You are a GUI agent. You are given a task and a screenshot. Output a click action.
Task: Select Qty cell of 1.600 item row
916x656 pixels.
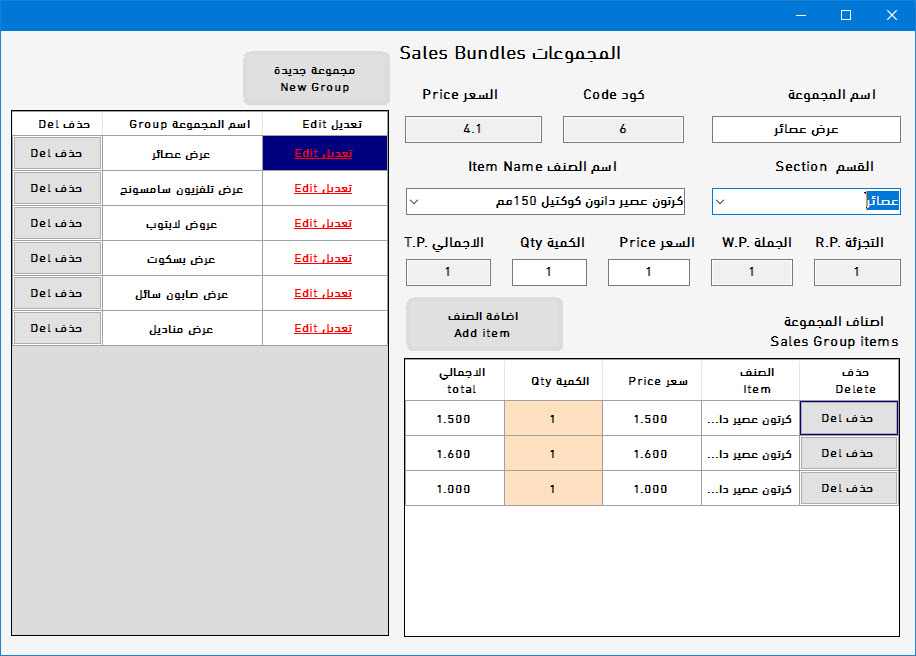point(553,453)
